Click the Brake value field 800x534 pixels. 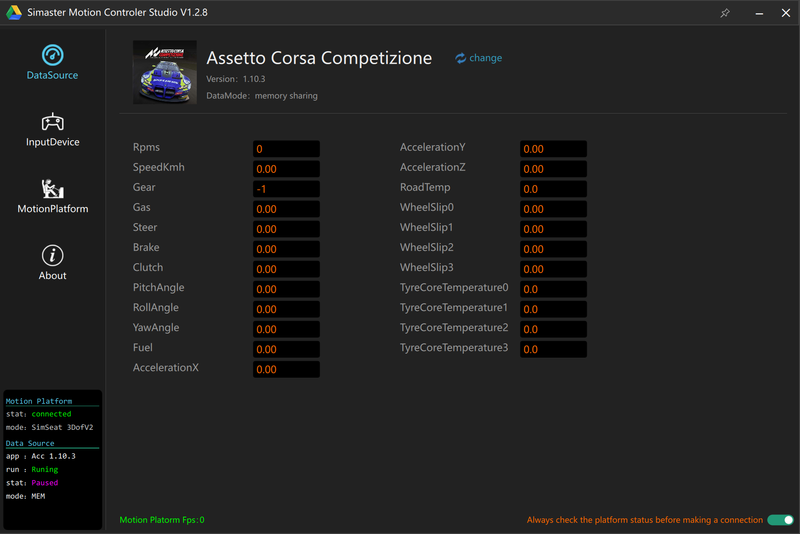[286, 249]
